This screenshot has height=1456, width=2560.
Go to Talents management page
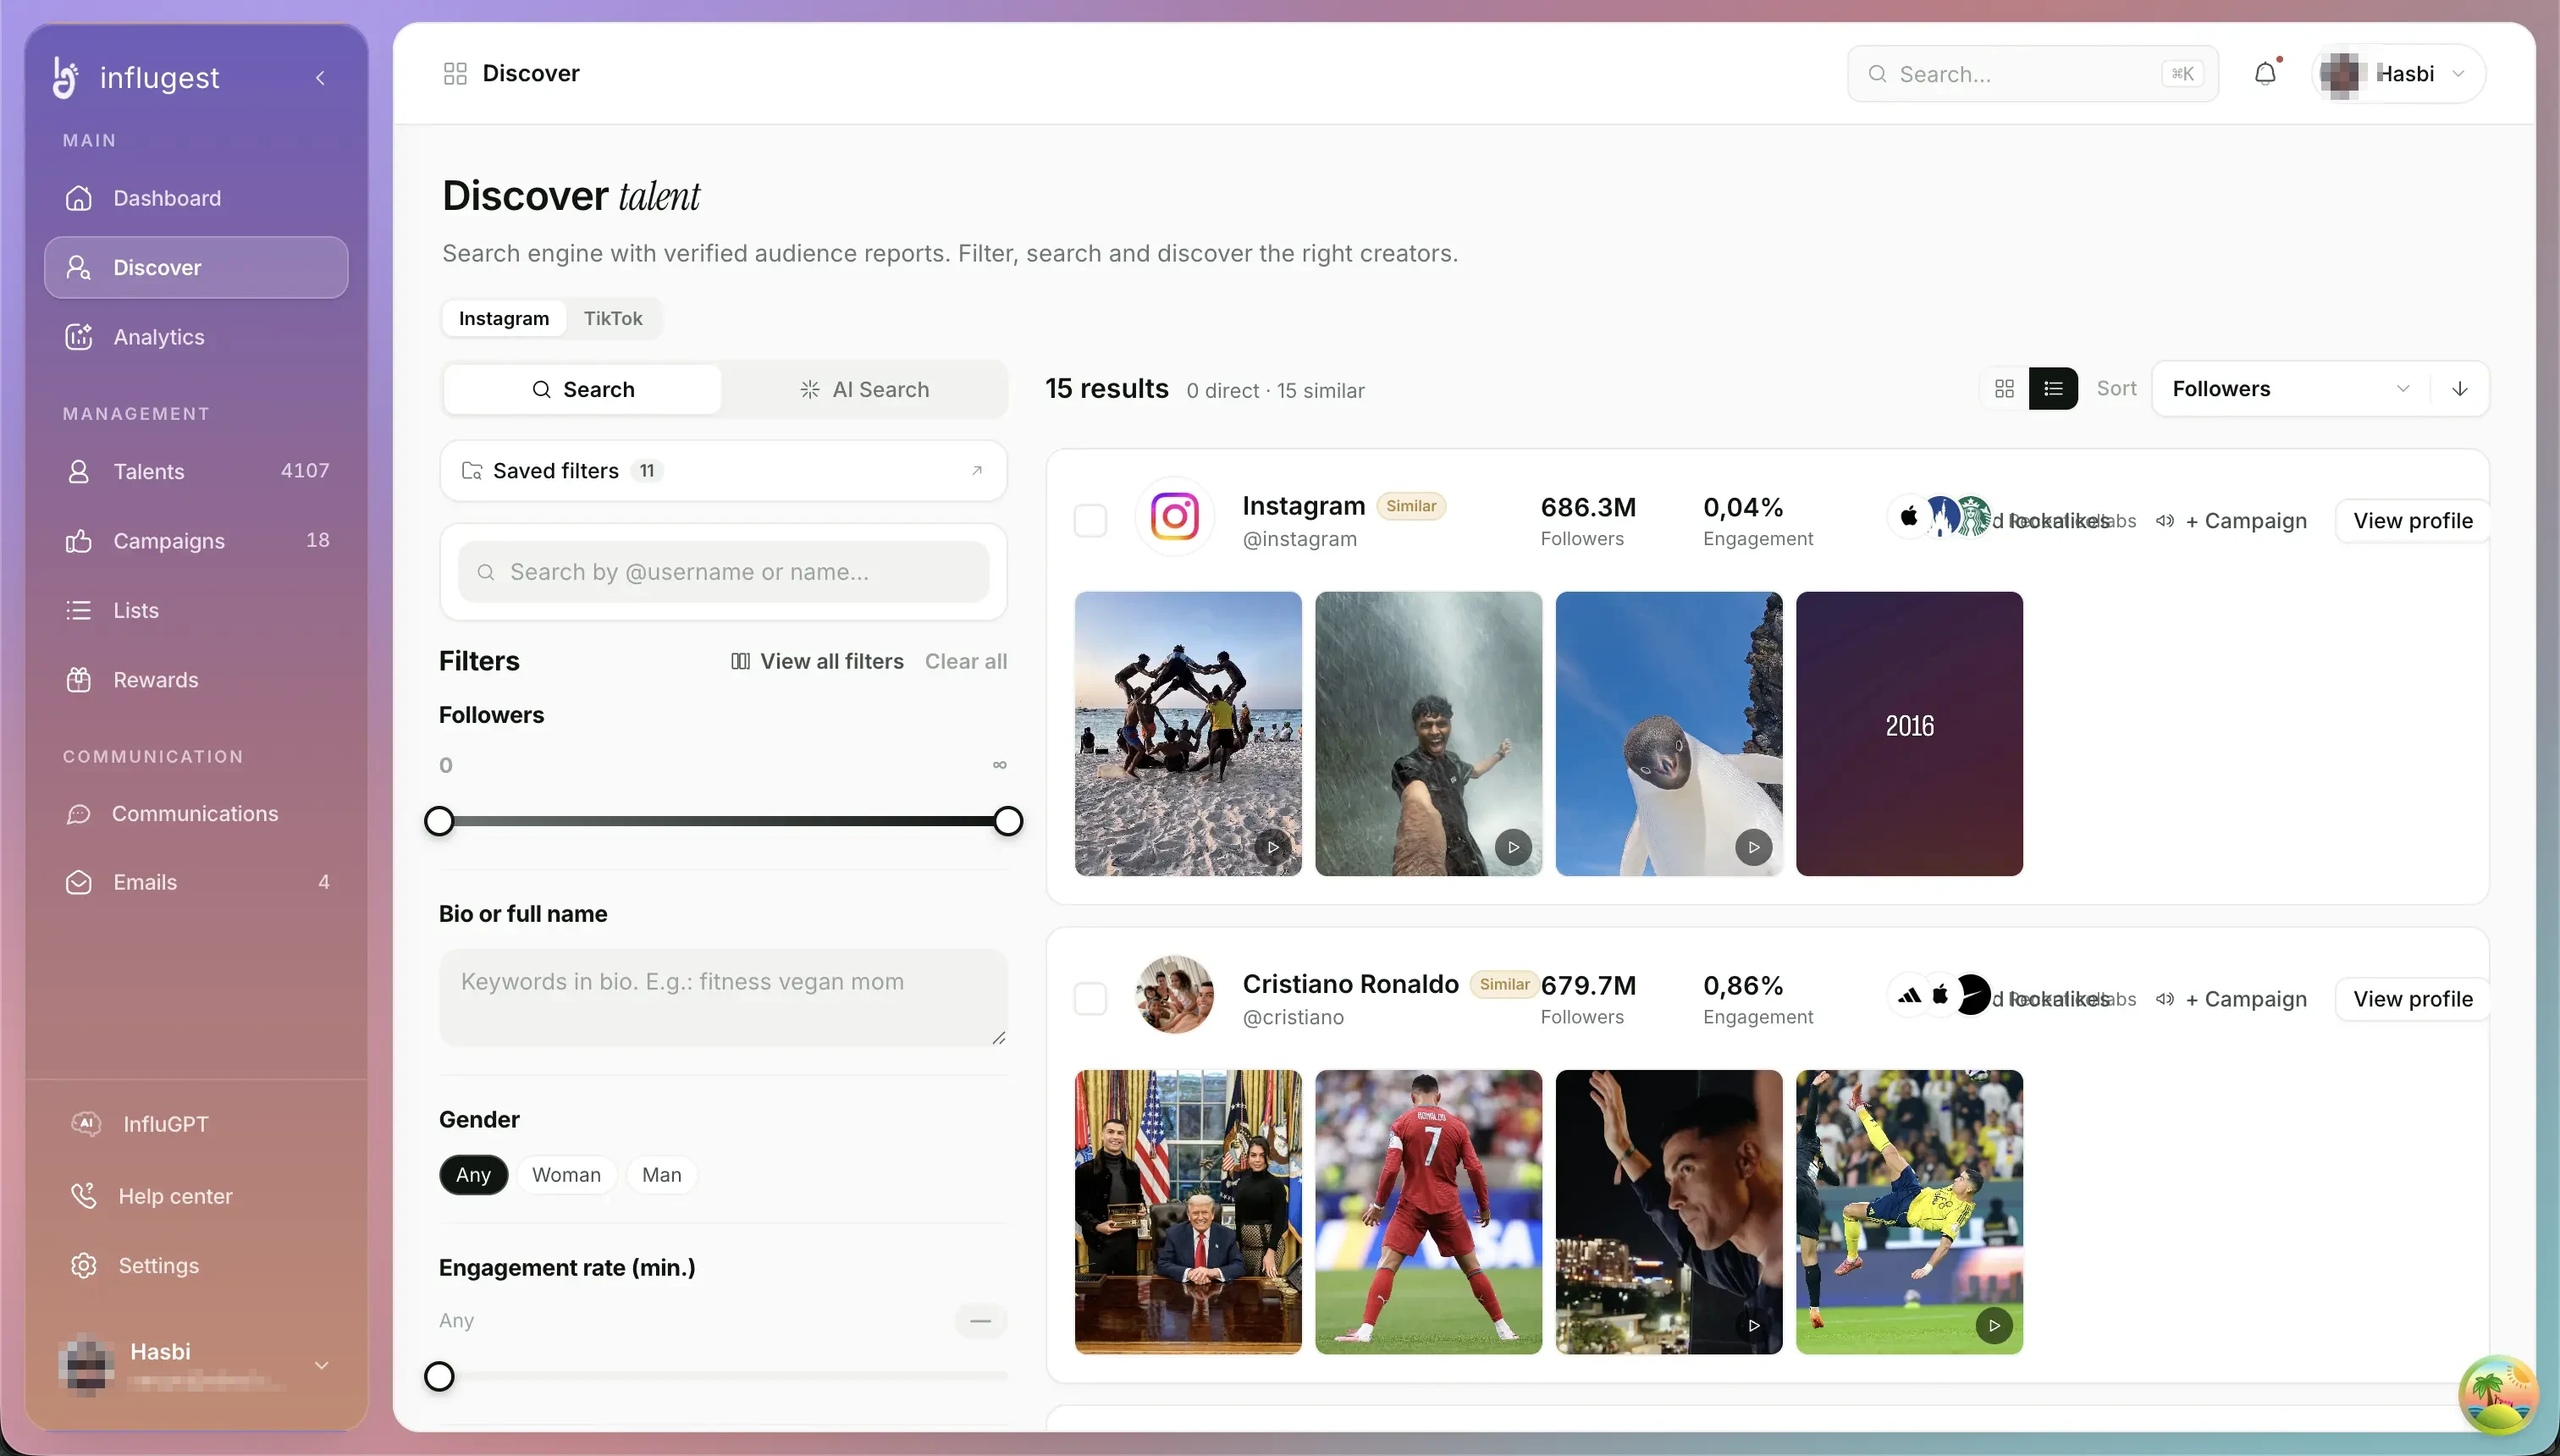tap(196, 471)
